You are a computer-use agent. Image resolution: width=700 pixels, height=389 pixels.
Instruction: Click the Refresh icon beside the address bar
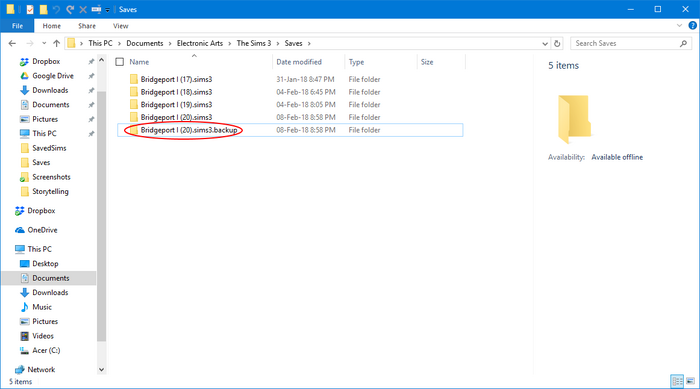[x=557, y=43]
